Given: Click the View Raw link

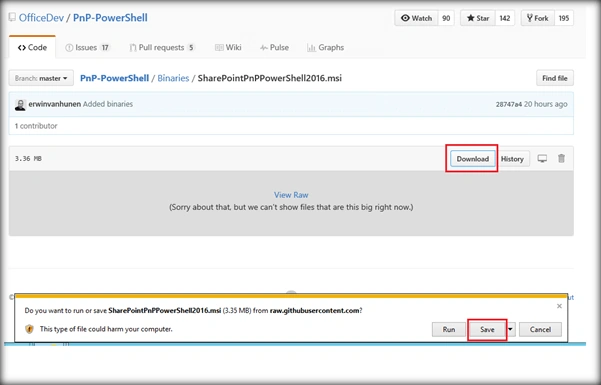Looking at the screenshot, I should 291,195.
